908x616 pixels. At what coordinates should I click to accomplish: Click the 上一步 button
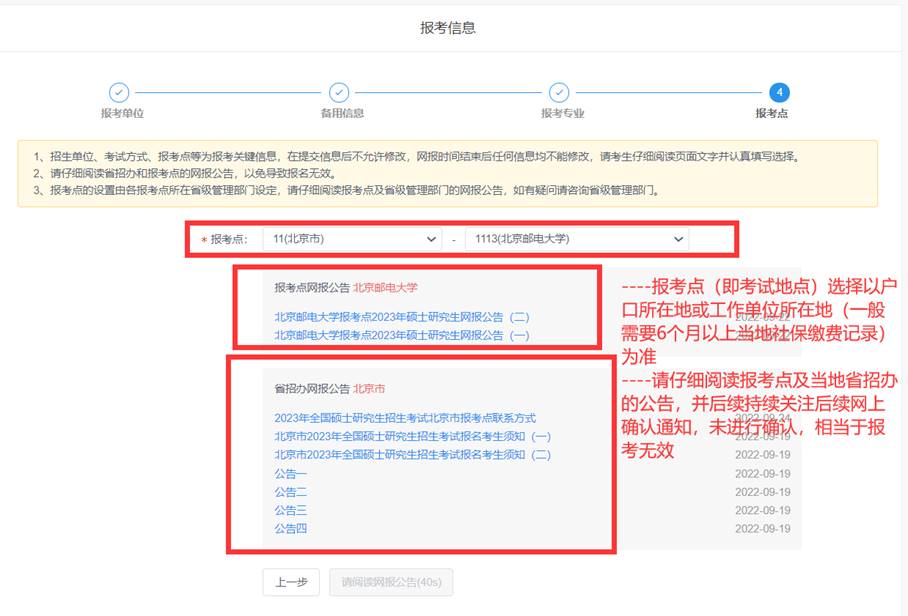(291, 582)
